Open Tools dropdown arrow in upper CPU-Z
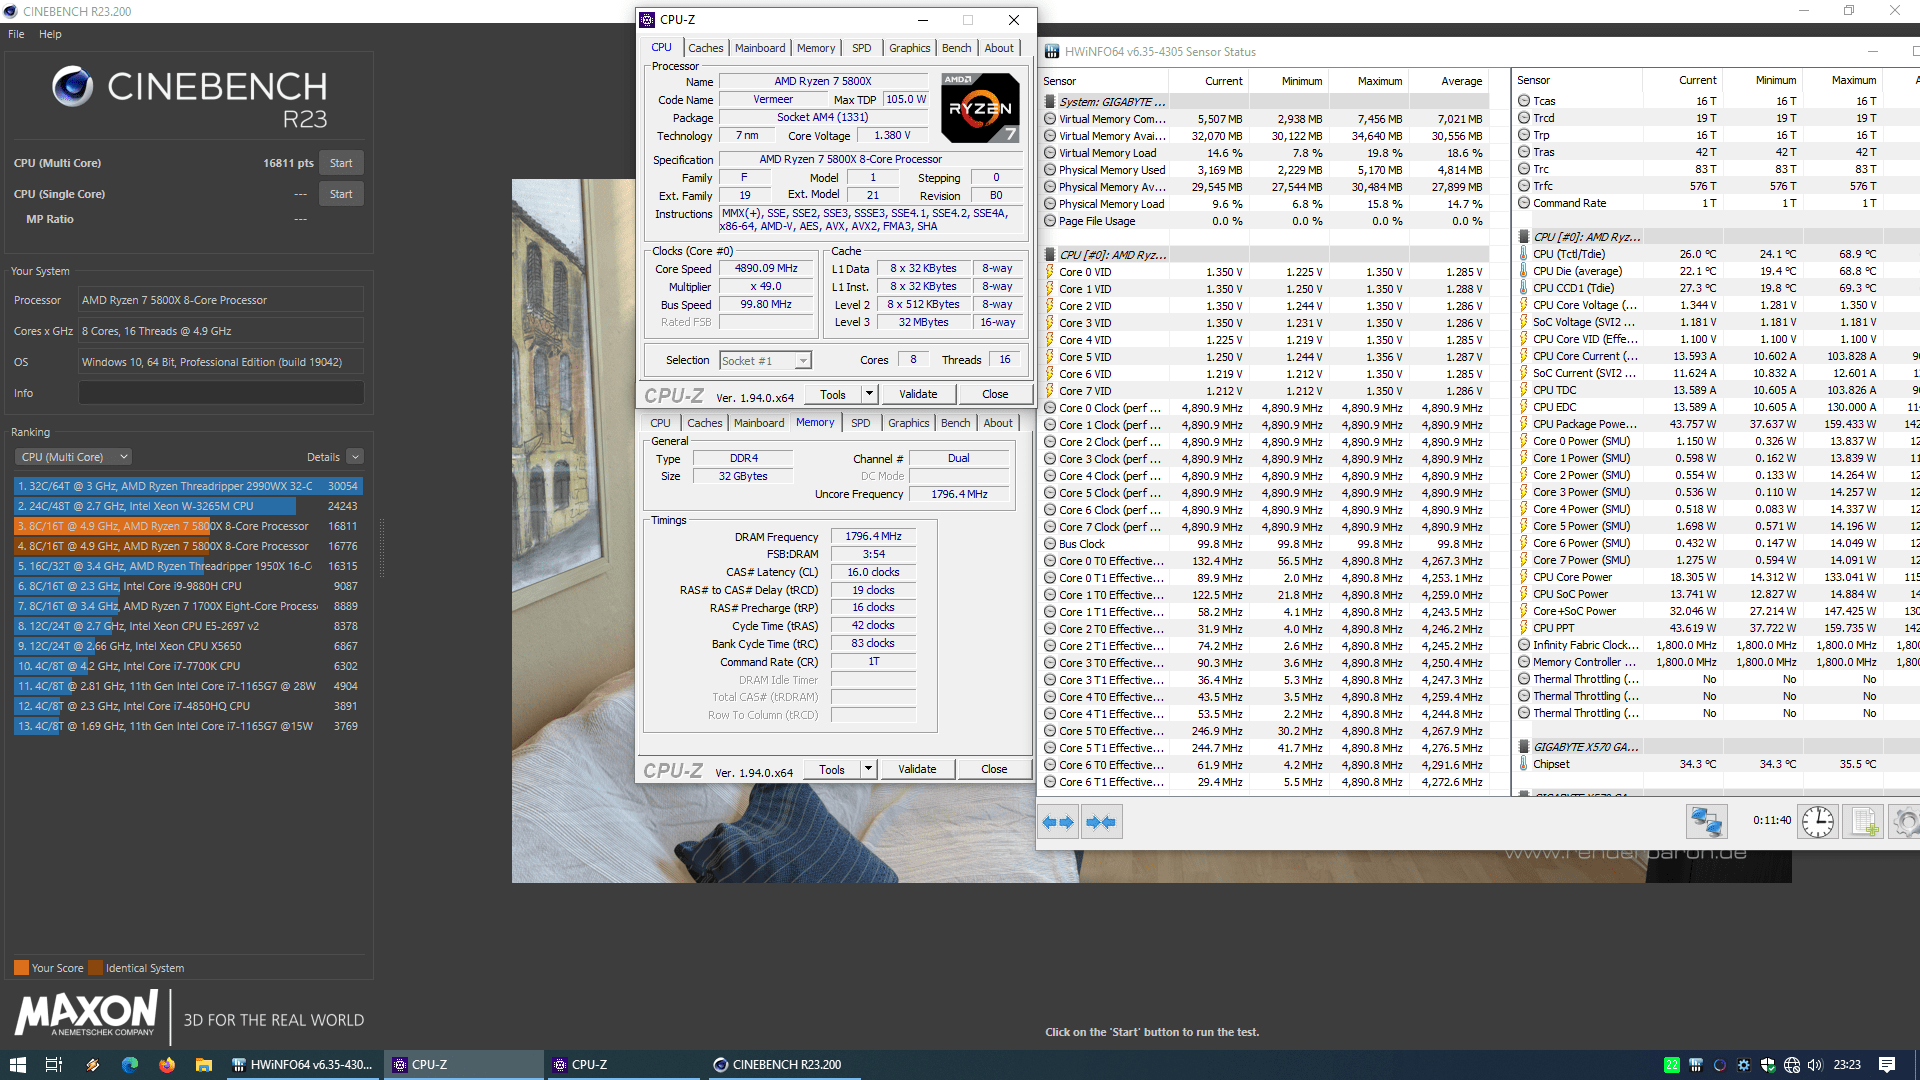Viewport: 1920px width, 1080px height. point(869,394)
